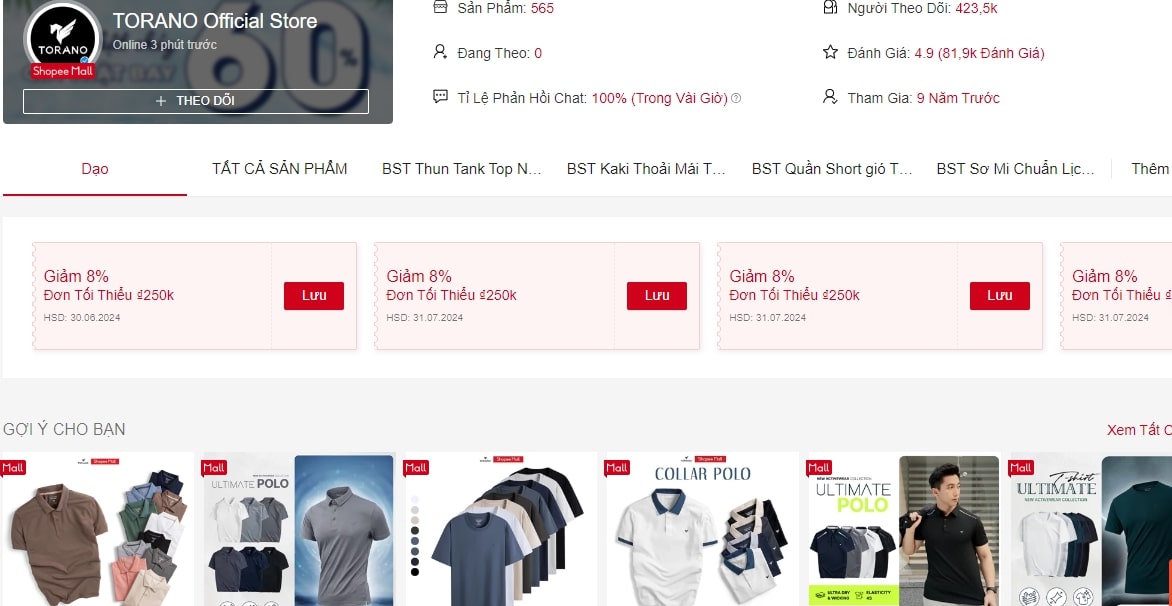Click the star icon beside Đánh Giá
The height and width of the screenshot is (606, 1172).
[x=830, y=52]
